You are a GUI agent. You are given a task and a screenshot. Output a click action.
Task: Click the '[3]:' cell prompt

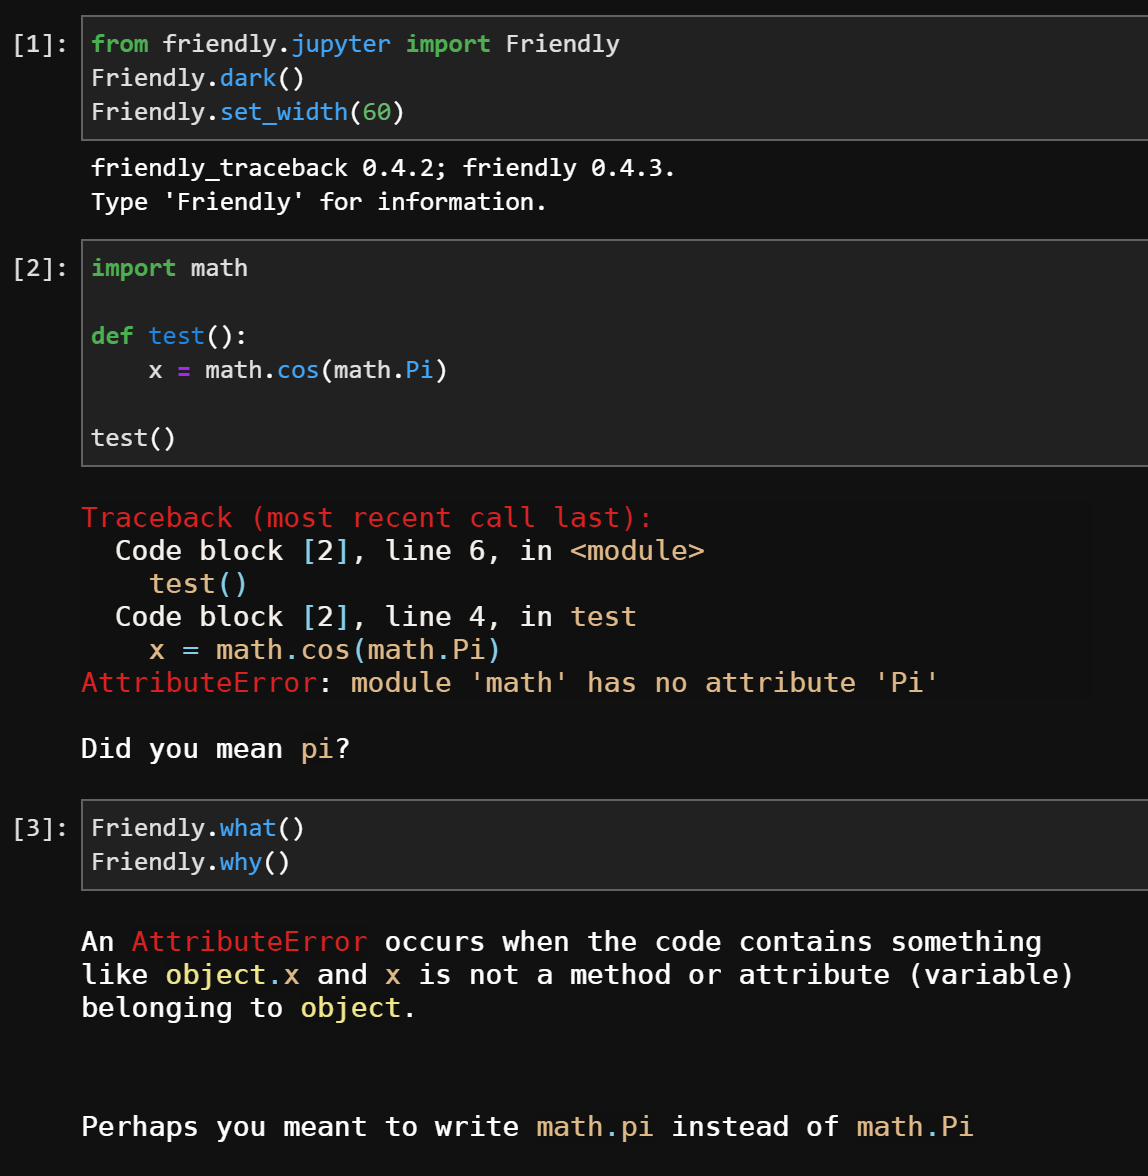pos(40,828)
